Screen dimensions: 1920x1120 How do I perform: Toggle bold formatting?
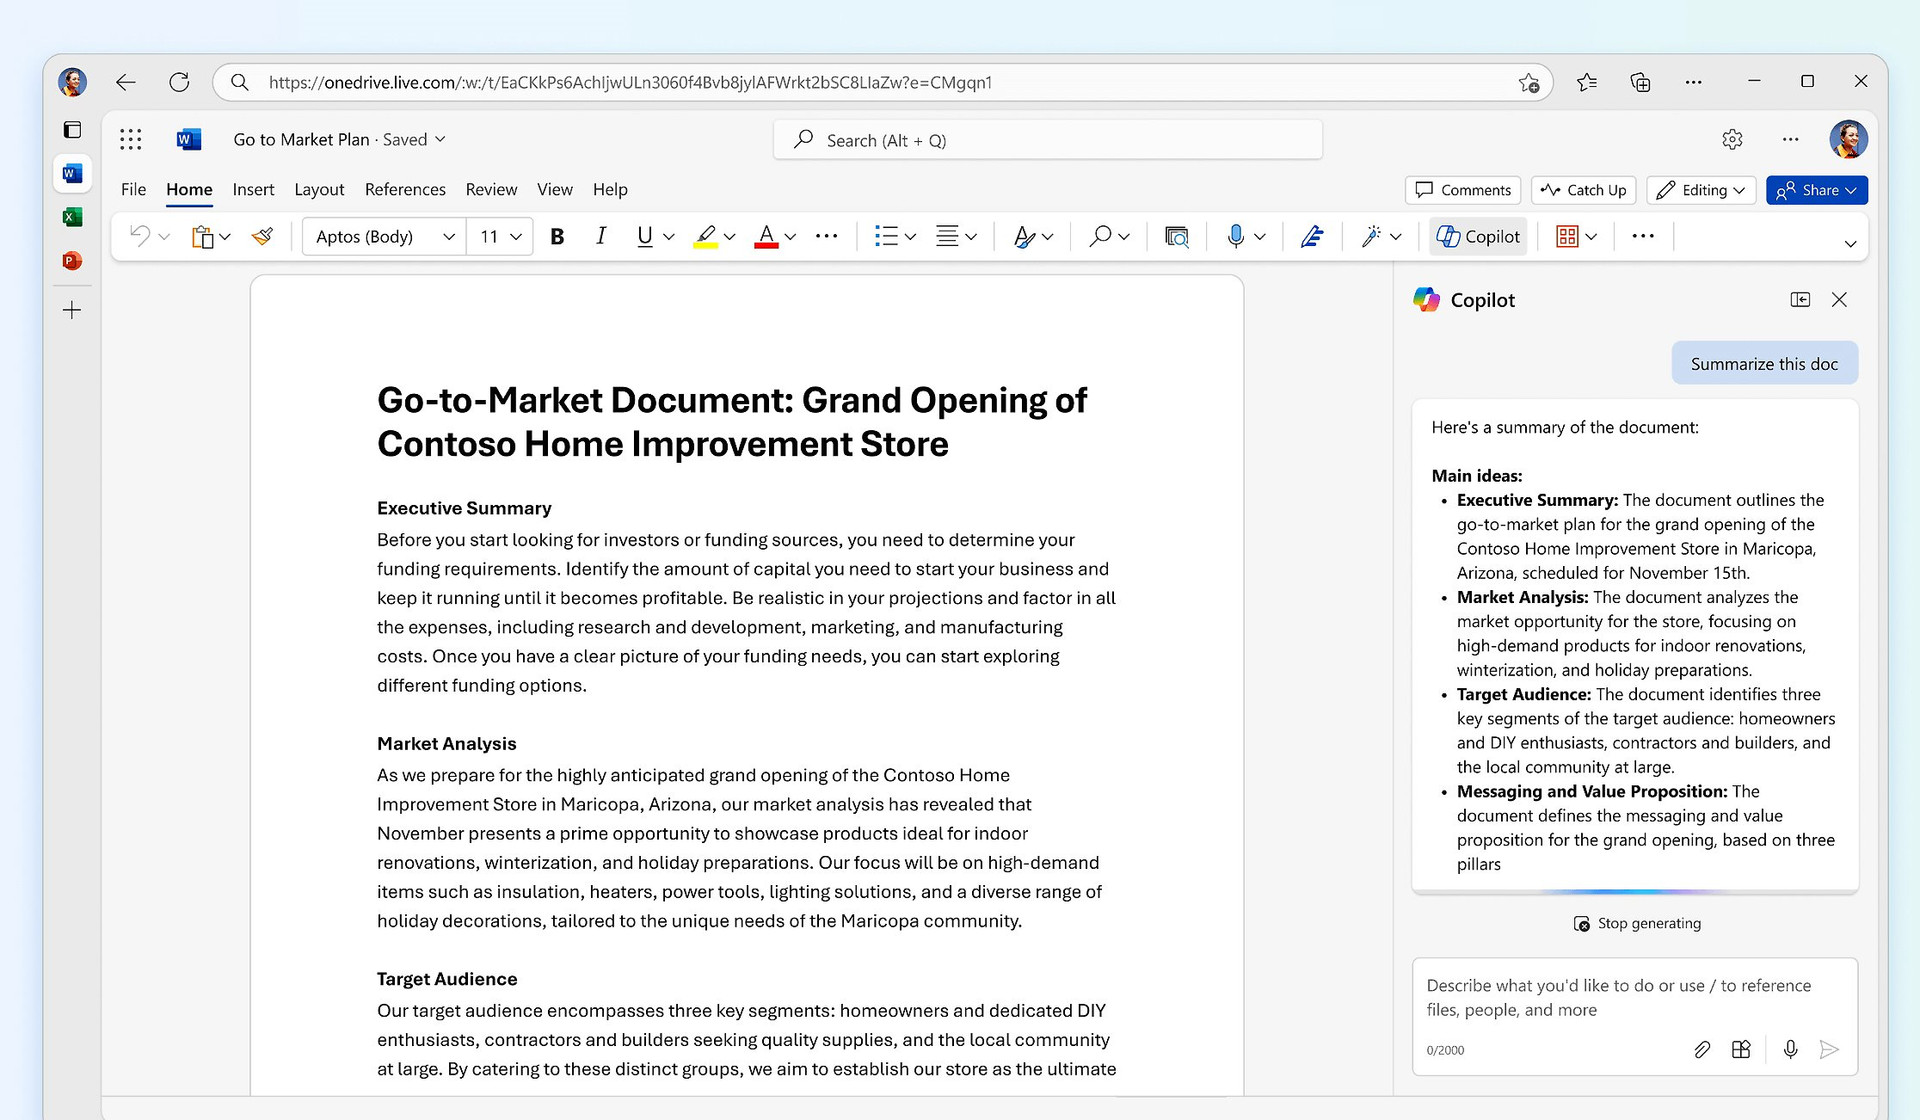[x=557, y=236]
